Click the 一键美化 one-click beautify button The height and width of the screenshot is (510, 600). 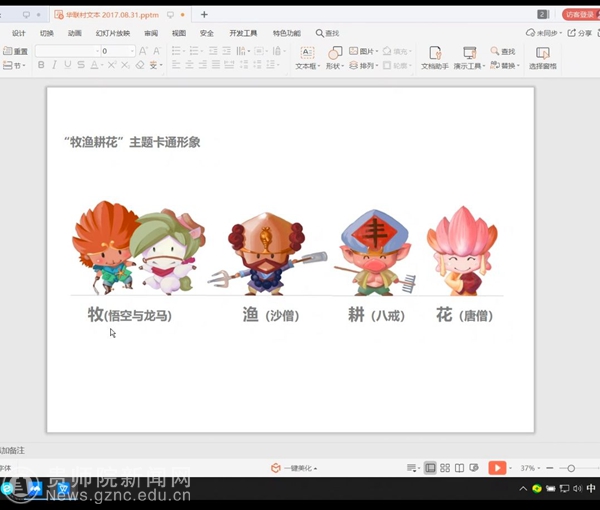click(294, 468)
